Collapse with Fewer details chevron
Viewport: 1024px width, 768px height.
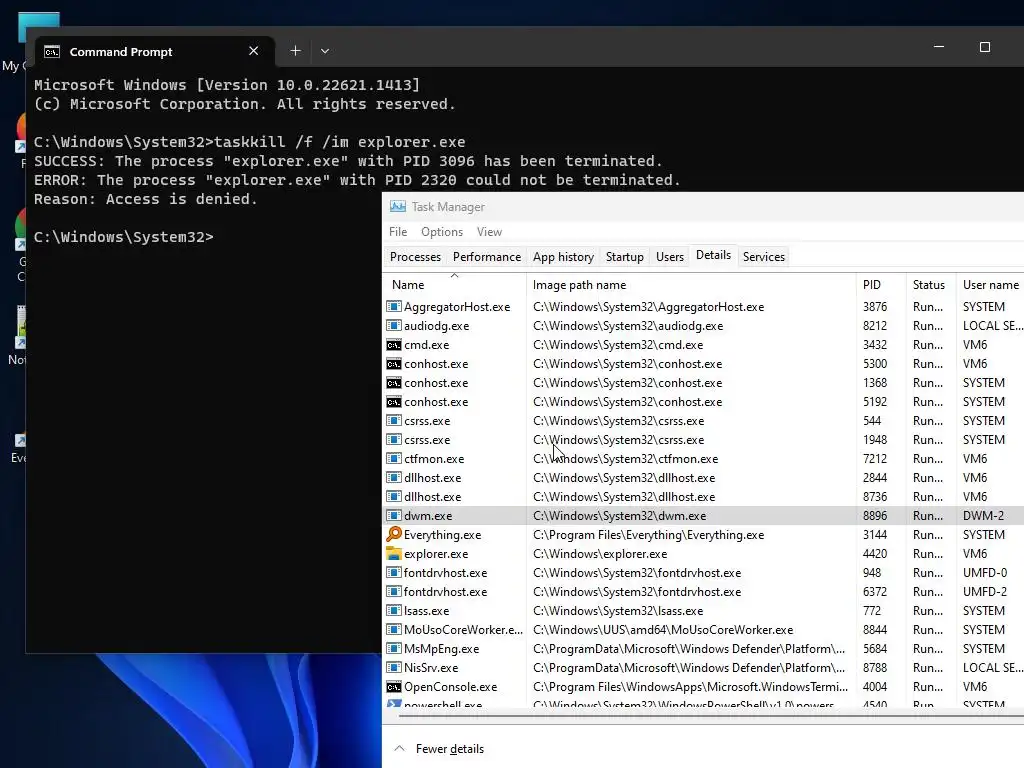click(399, 748)
